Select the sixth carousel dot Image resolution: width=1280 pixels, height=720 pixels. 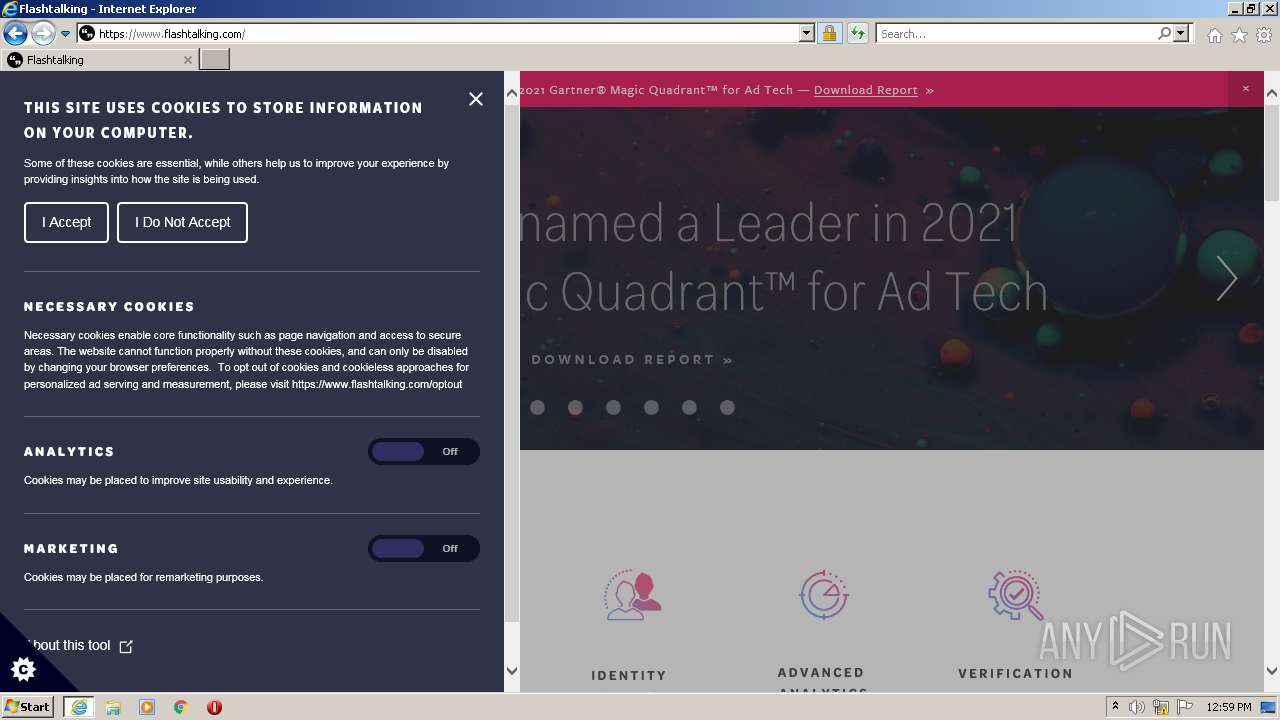point(727,407)
